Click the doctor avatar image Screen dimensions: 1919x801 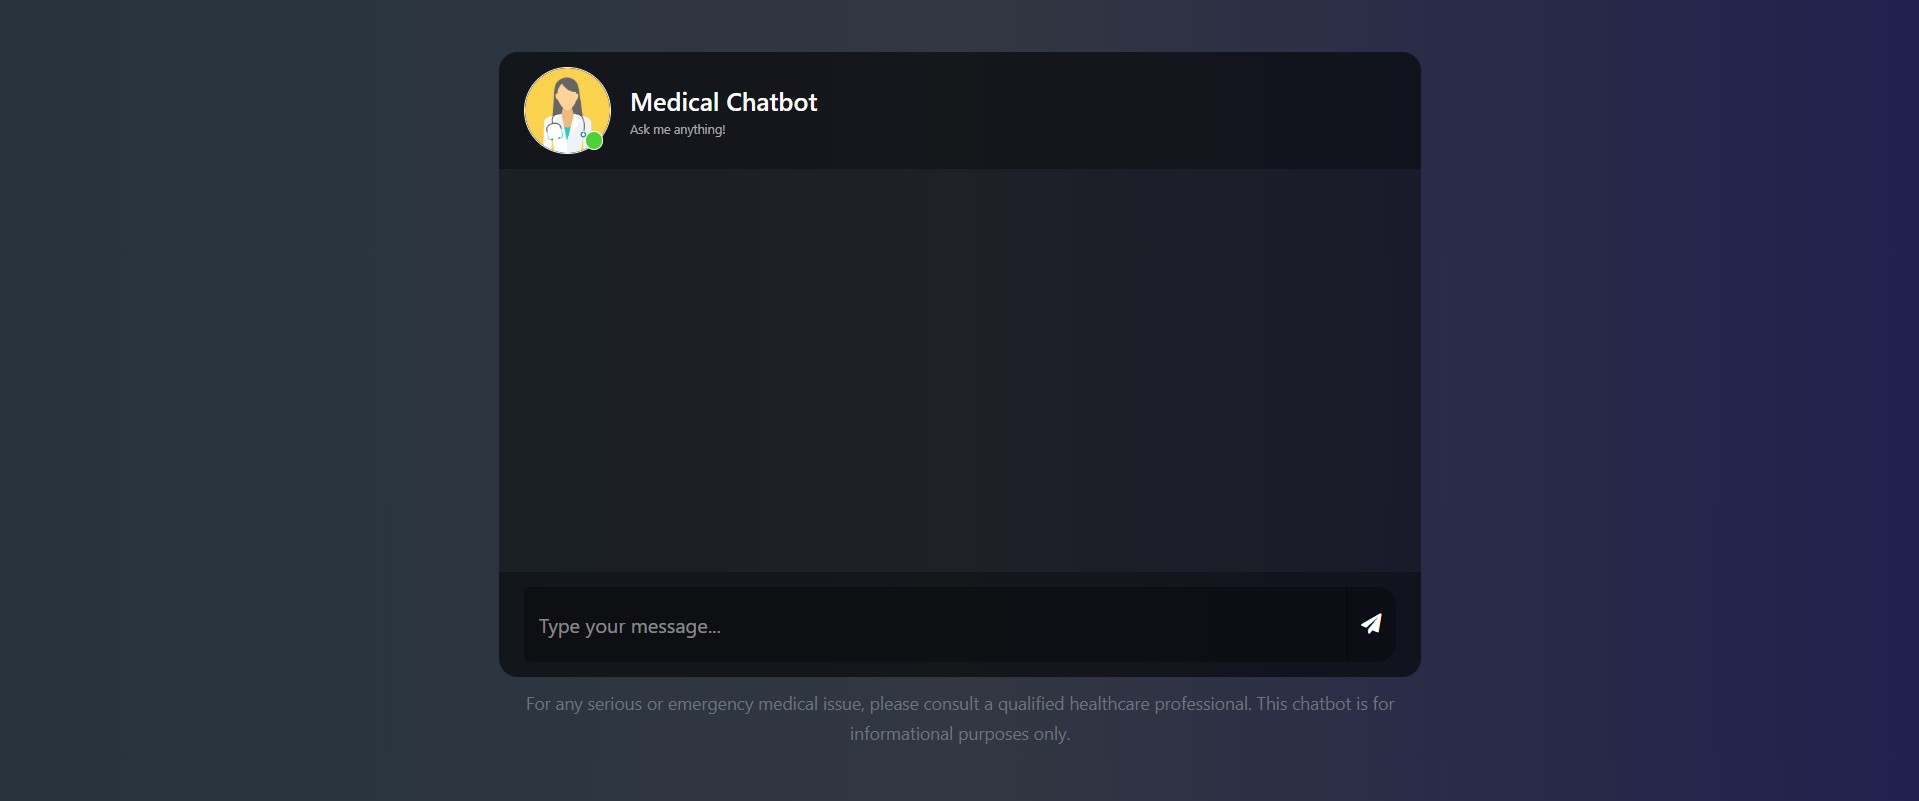point(567,110)
